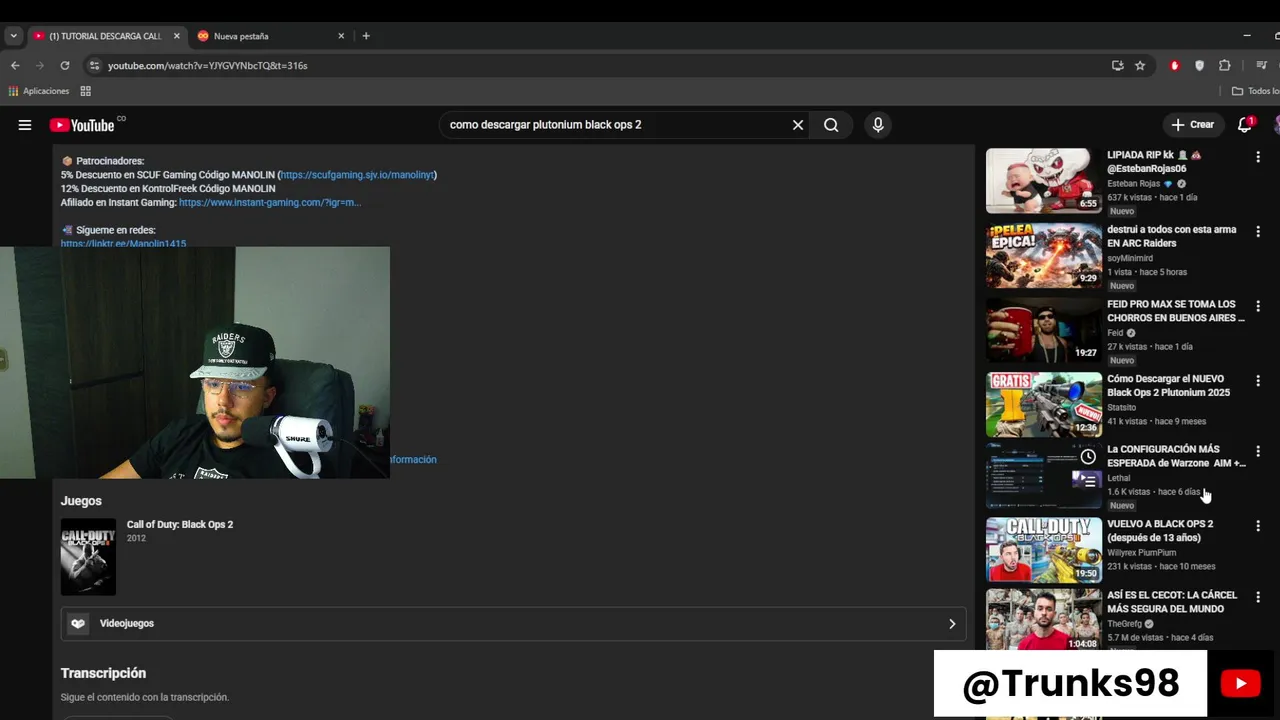The height and width of the screenshot is (720, 1280).
Task: Bookmark this page with star icon
Action: point(1140,65)
